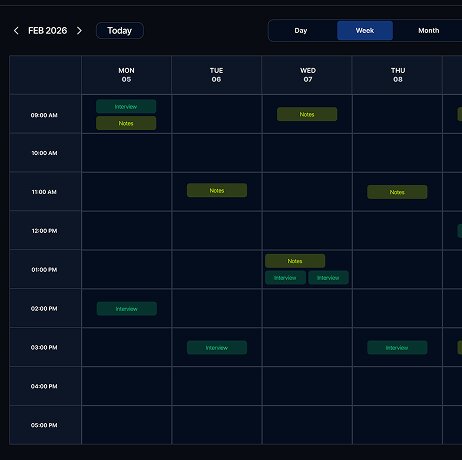Open Wednesday 9 AM Notes event
Screen dimensions: 462x460
(307, 114)
